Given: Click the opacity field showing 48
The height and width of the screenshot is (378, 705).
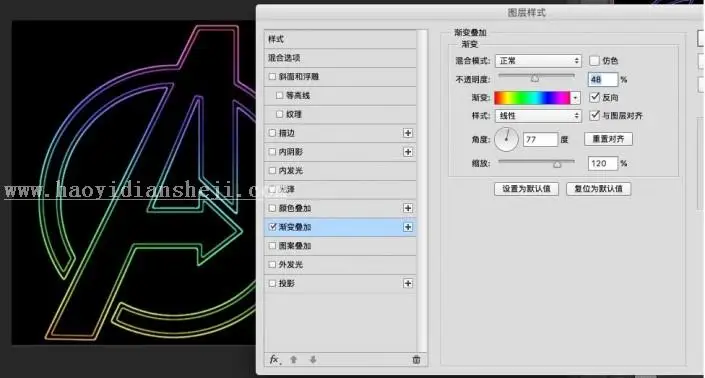Looking at the screenshot, I should (603, 80).
